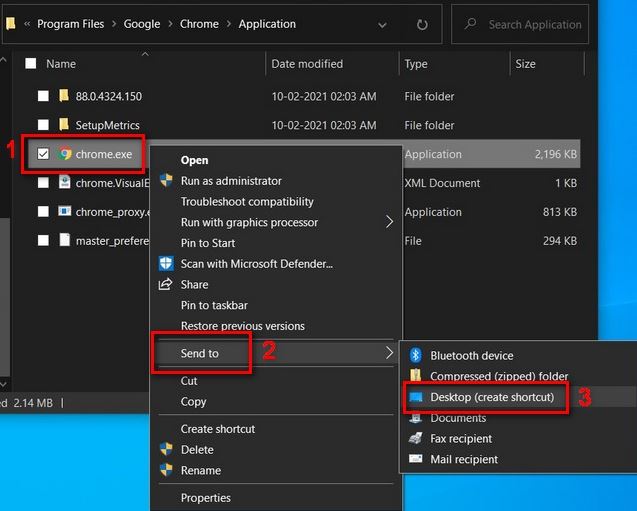This screenshot has width=637, height=511.
Task: Click the Chrome icon next to chrome.exe
Action: tap(65, 154)
